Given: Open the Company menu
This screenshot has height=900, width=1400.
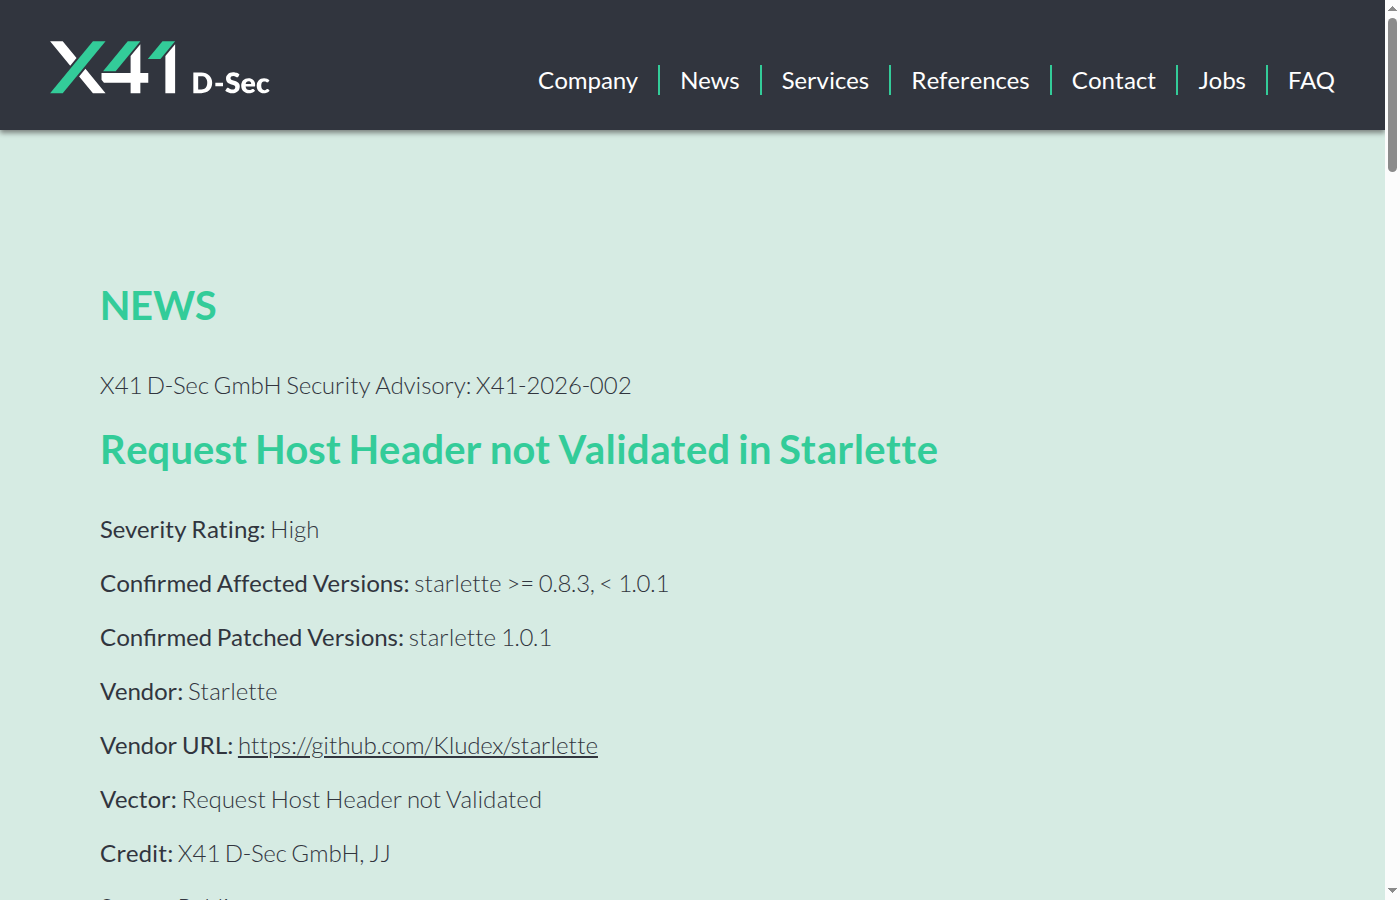Looking at the screenshot, I should [x=588, y=81].
